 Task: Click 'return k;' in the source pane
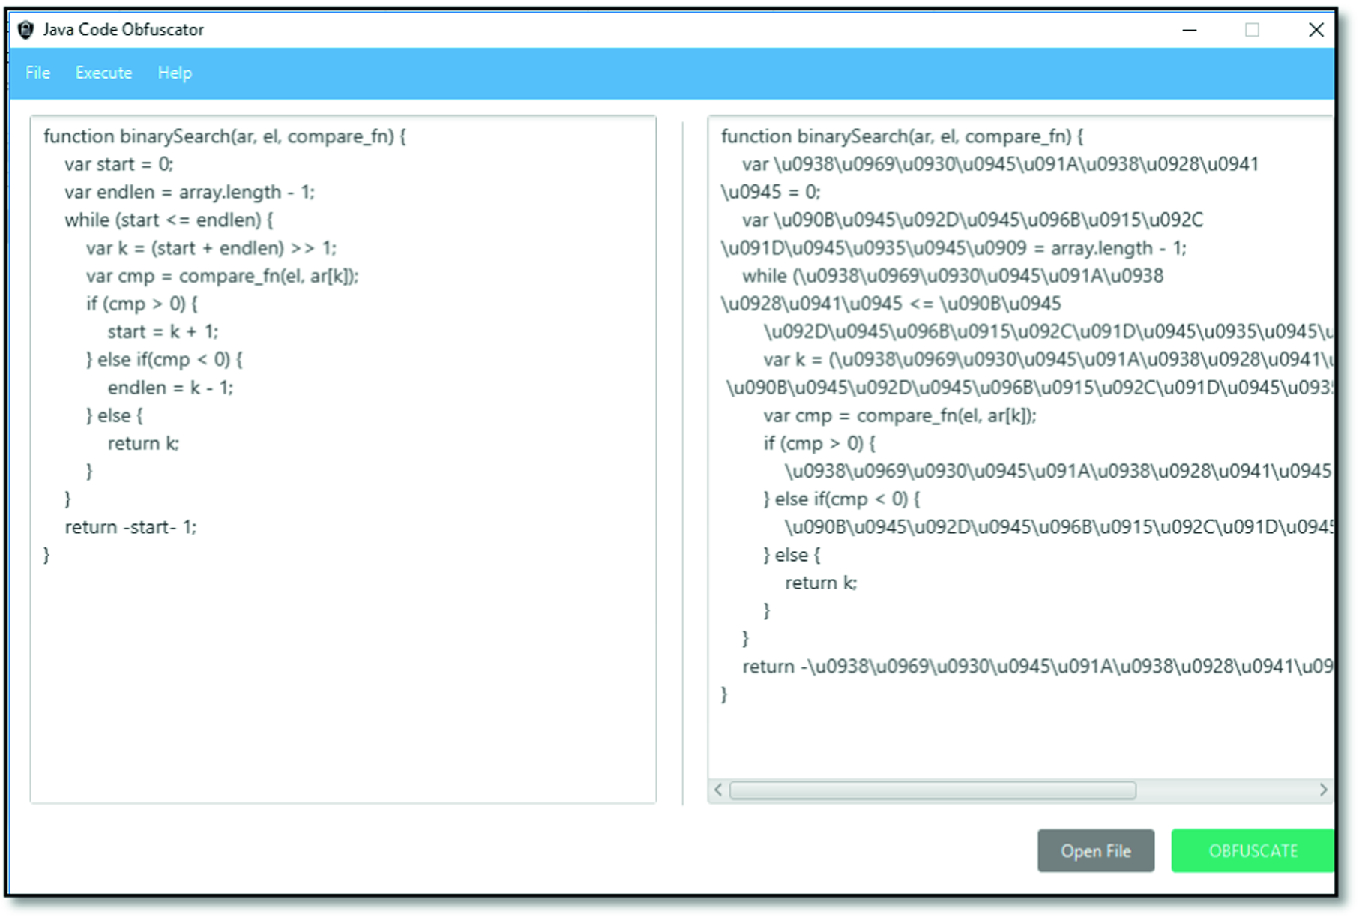tap(143, 444)
